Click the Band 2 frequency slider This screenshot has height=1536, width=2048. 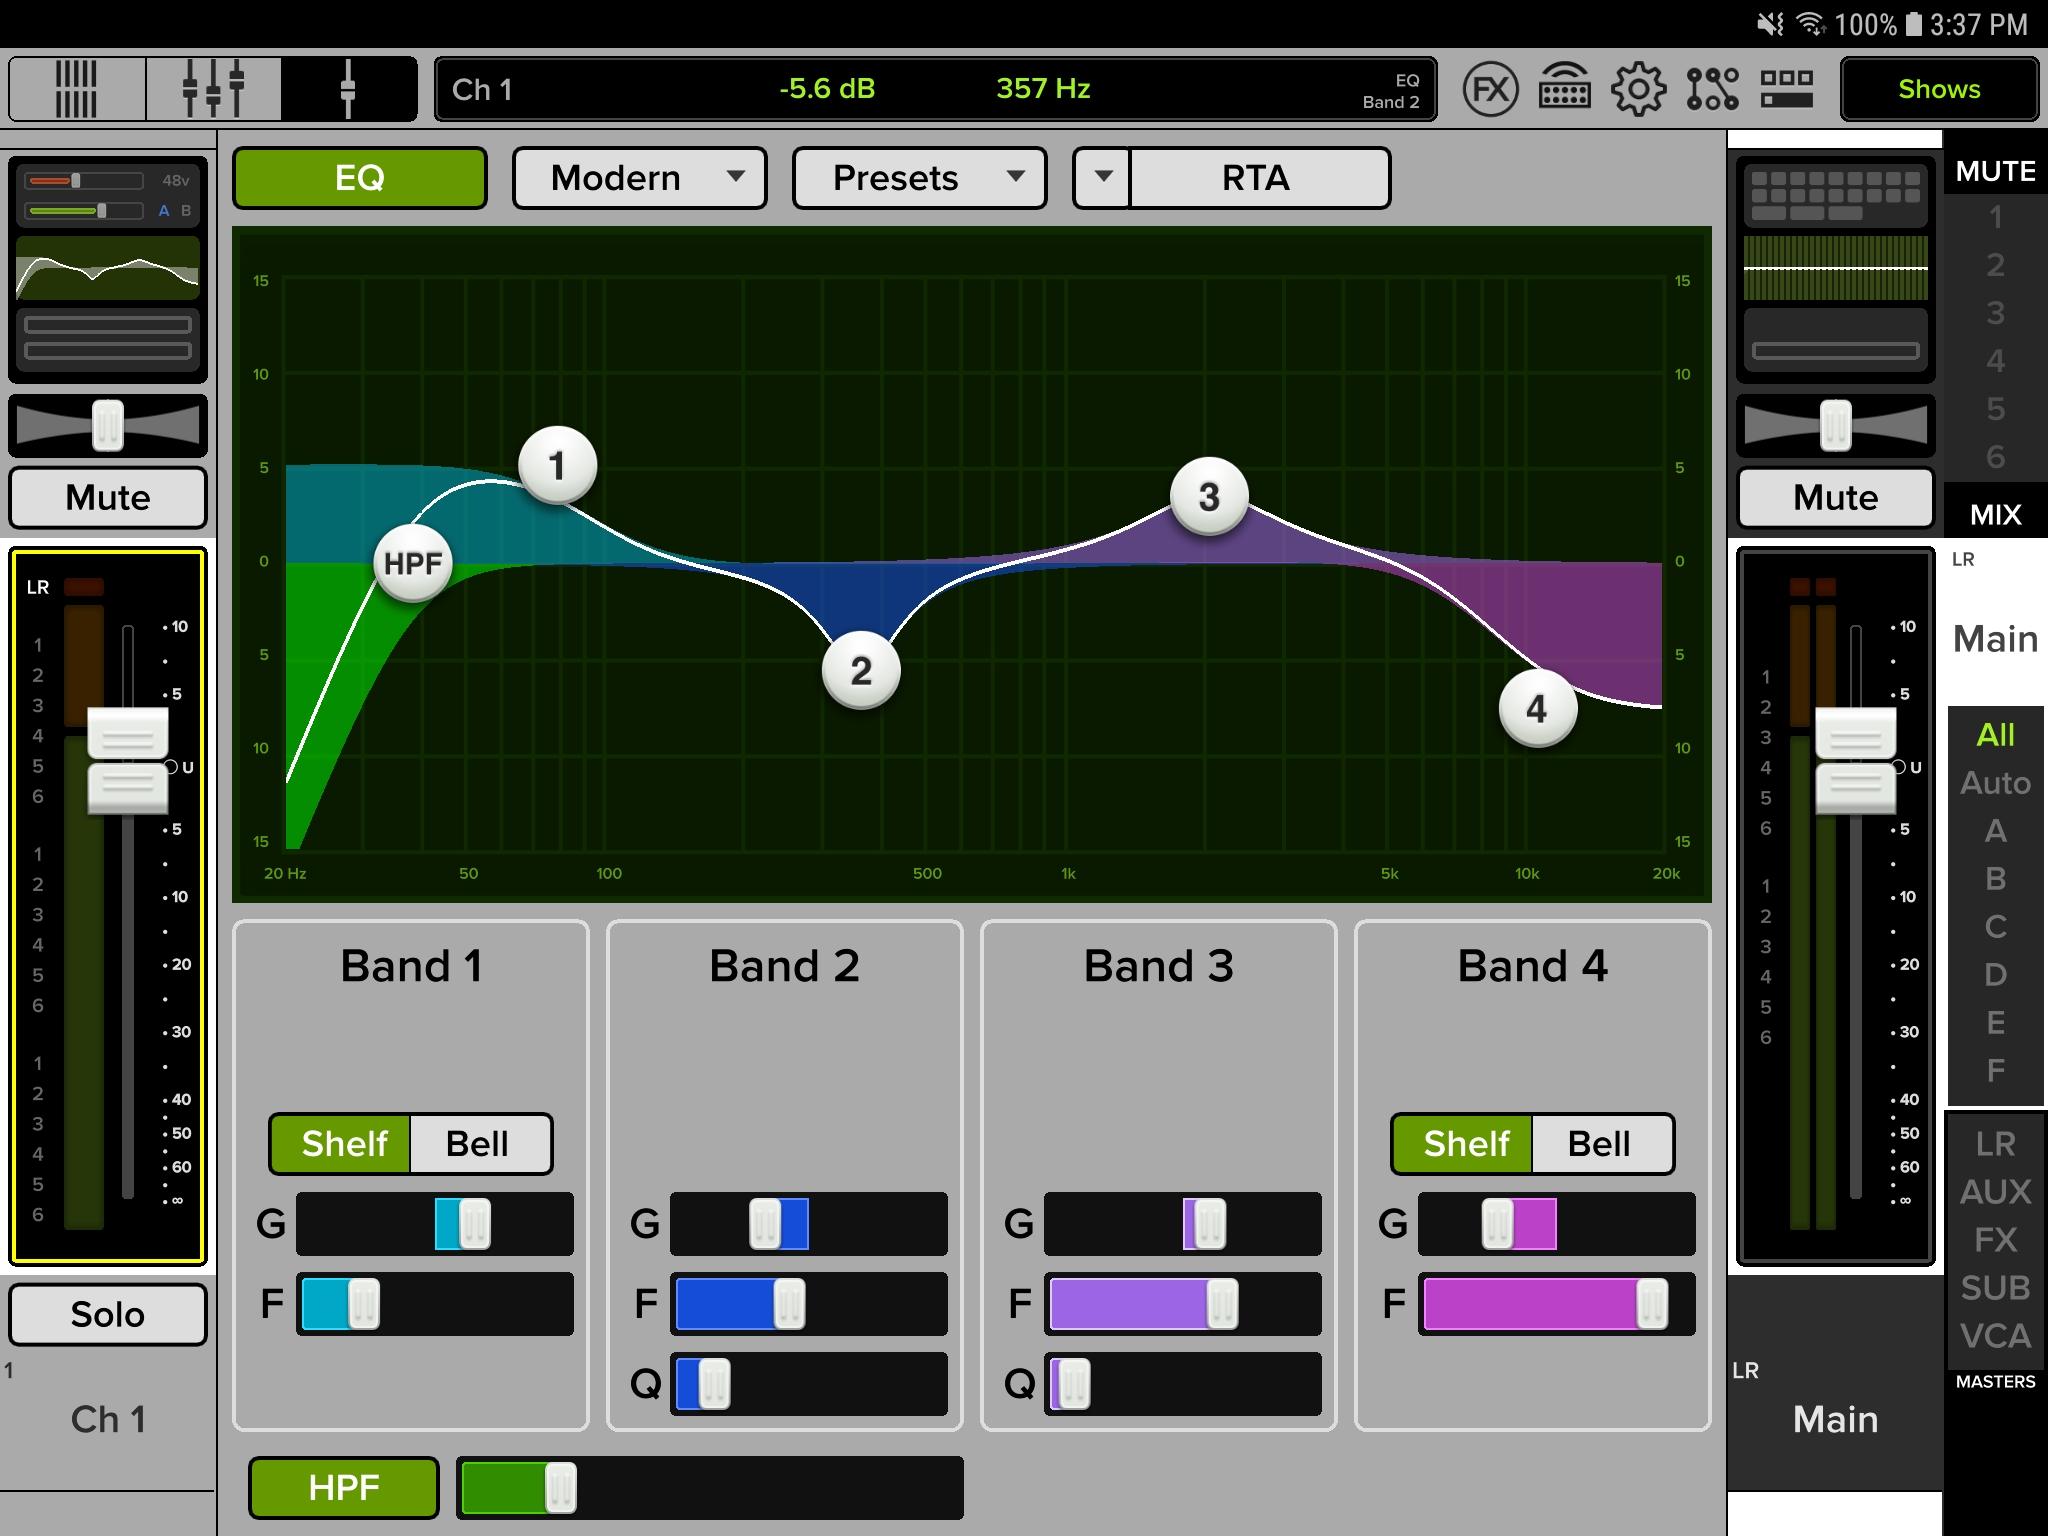click(x=808, y=1304)
